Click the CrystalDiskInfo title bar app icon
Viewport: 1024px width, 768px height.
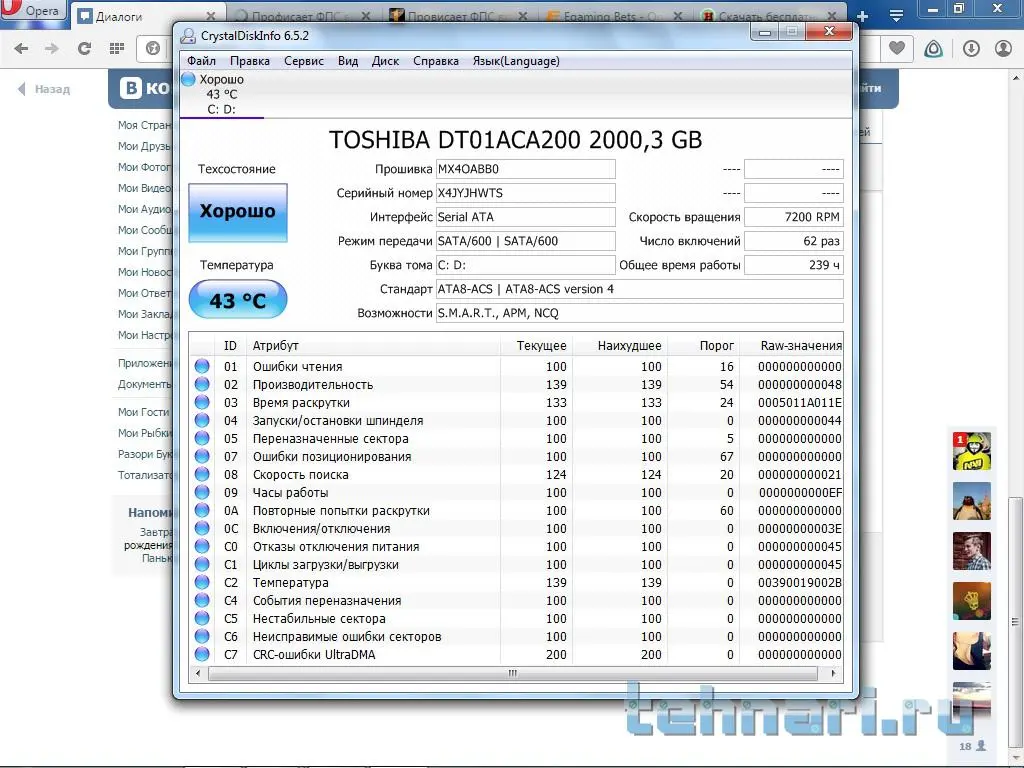(x=188, y=36)
